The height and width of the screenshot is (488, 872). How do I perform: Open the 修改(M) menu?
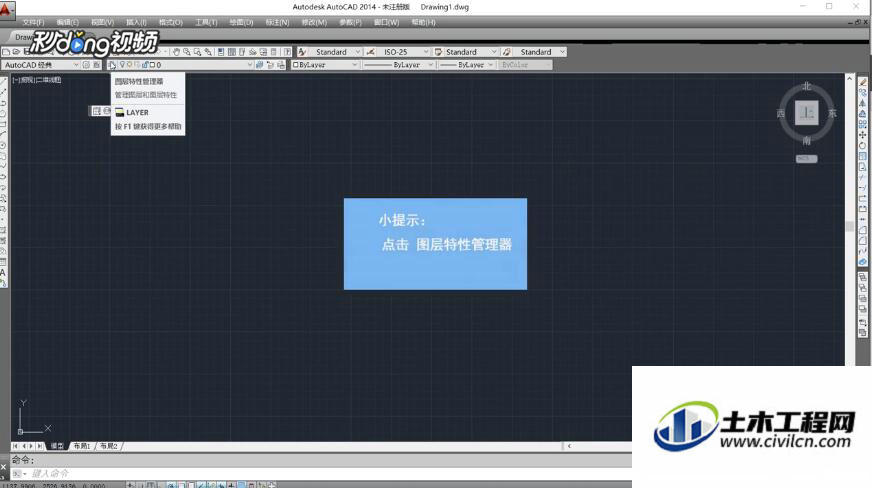pyautogui.click(x=314, y=22)
